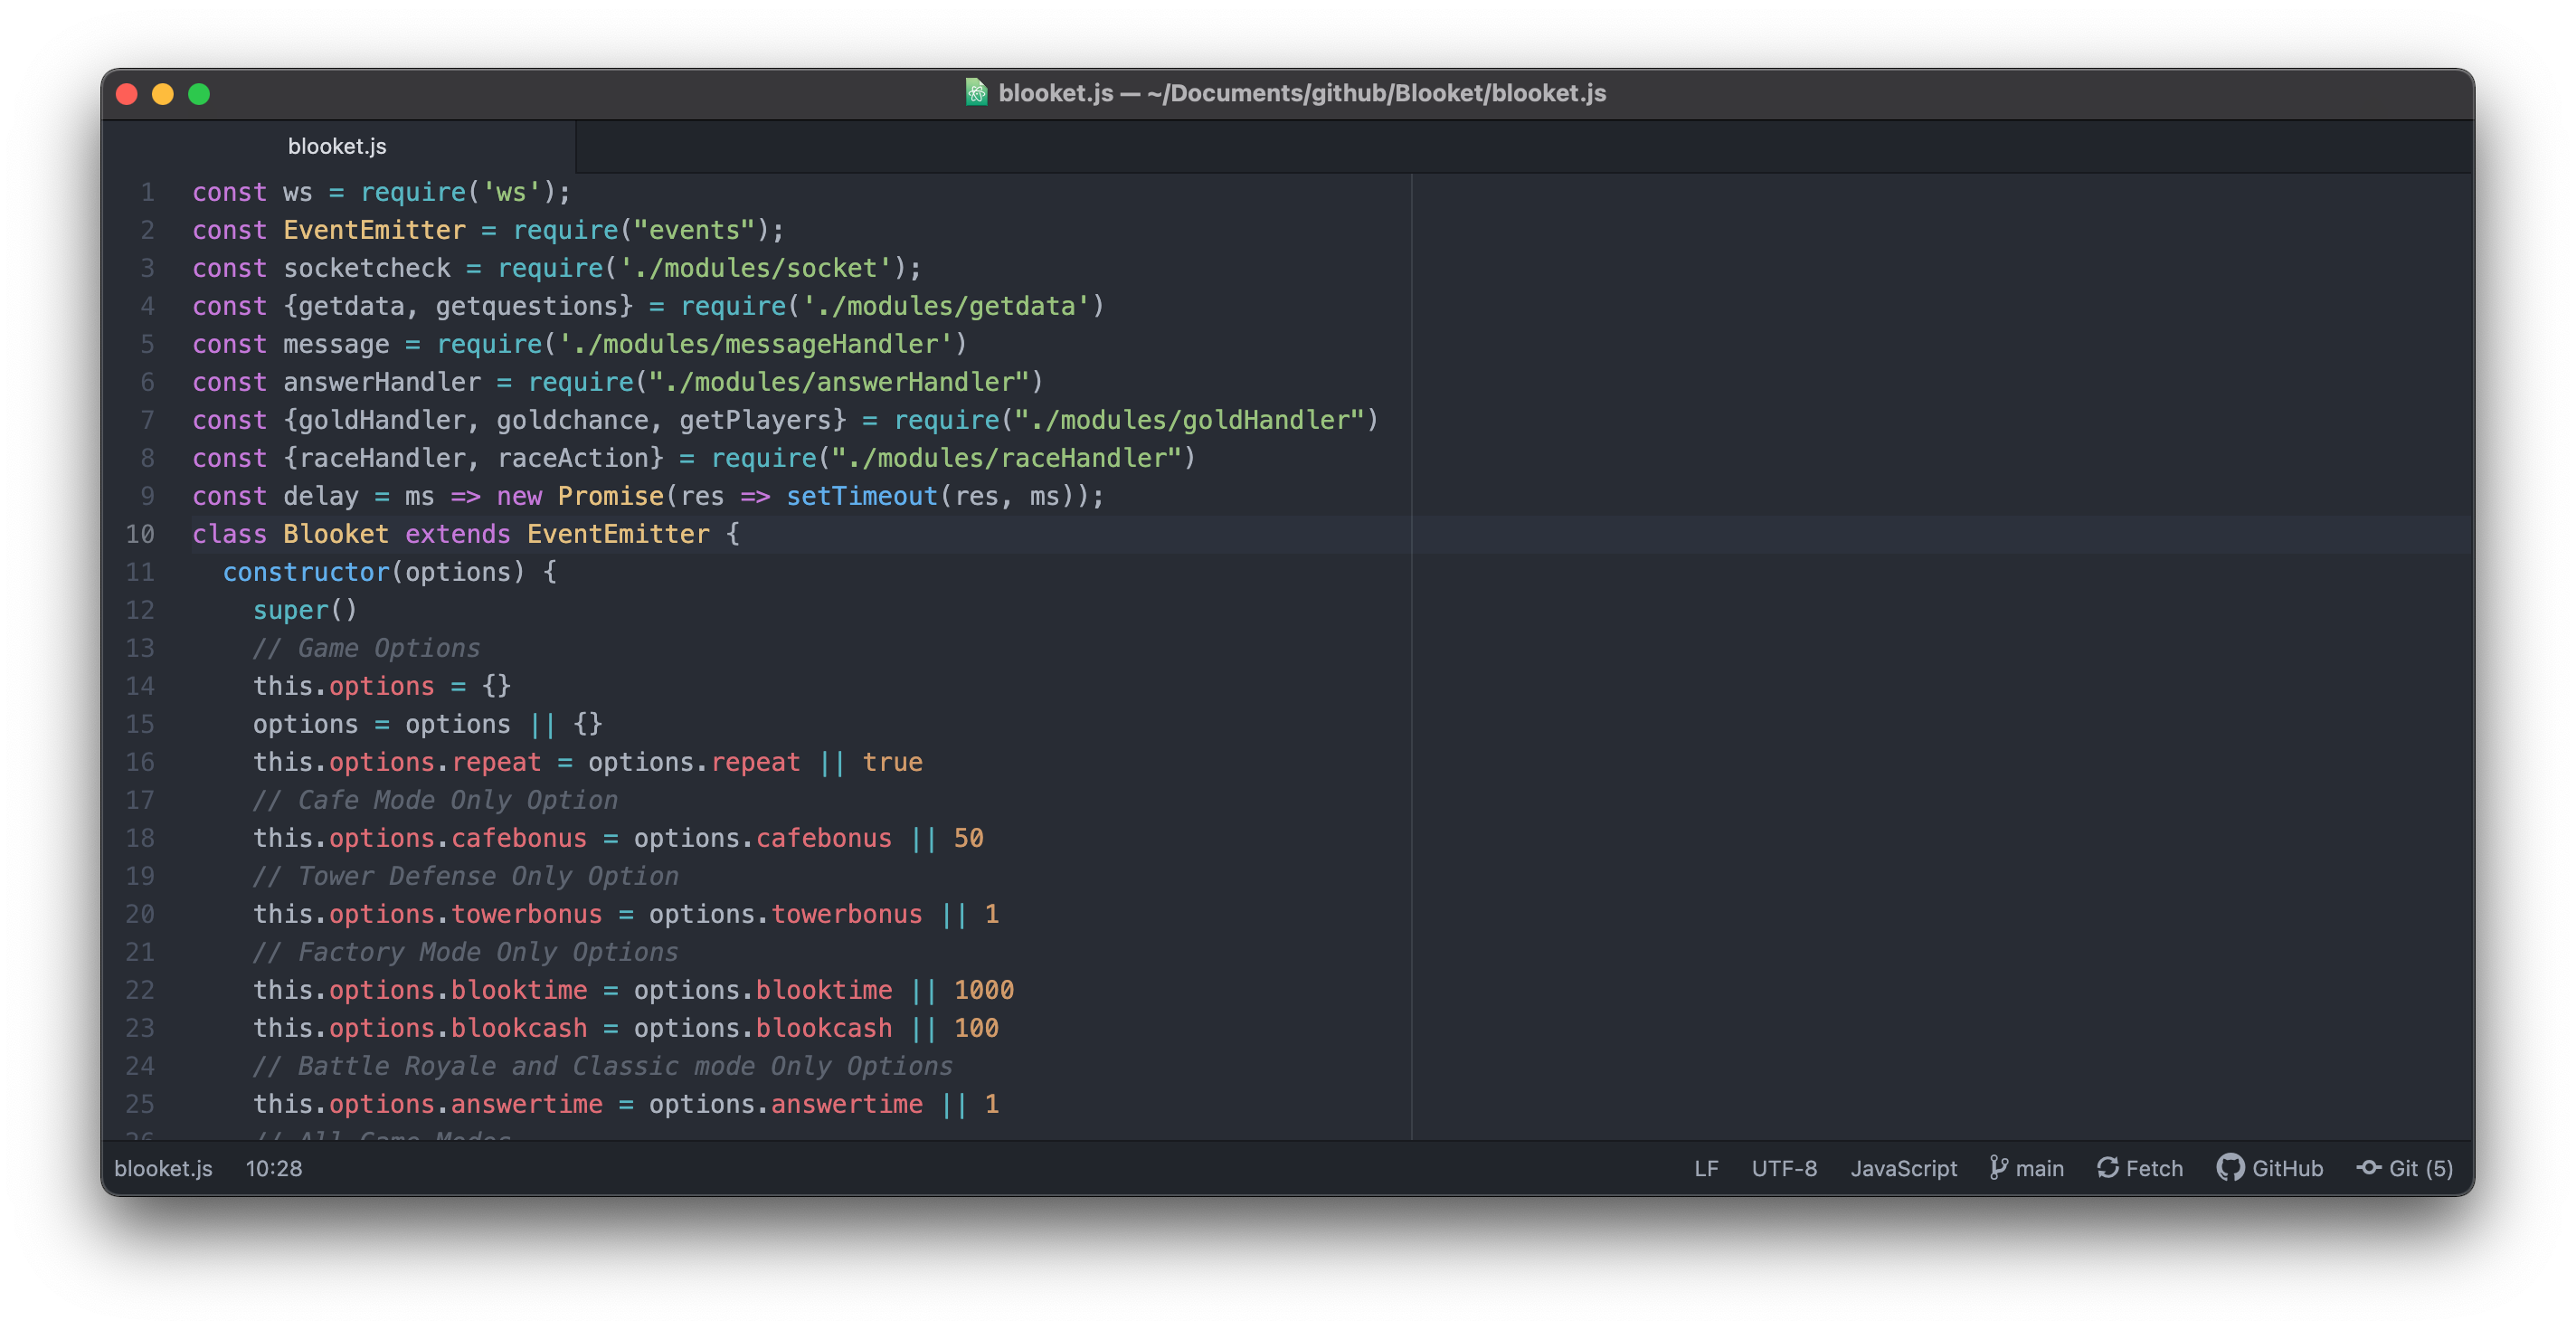Click the empty tab strip area

[1500, 146]
